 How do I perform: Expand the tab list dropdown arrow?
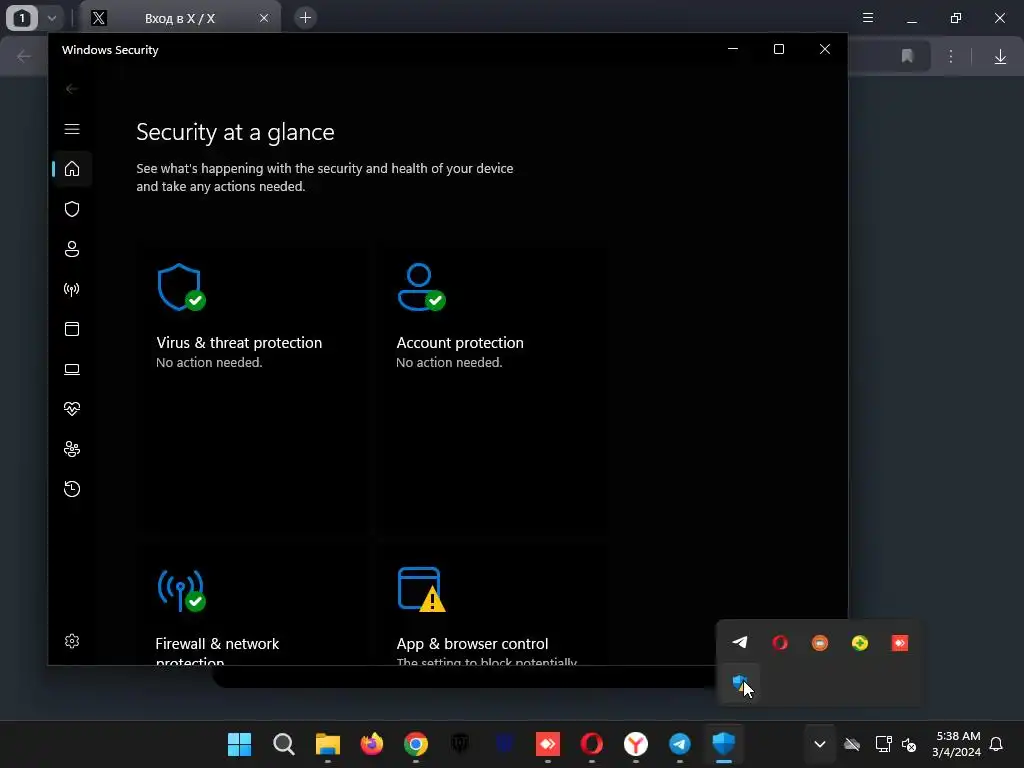click(52, 18)
